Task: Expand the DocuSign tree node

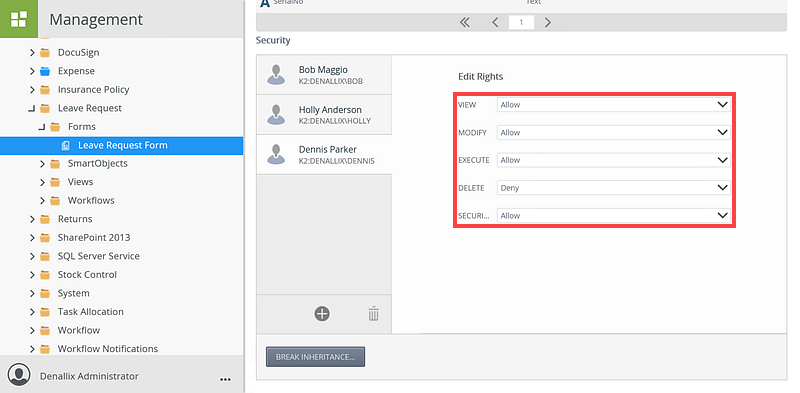Action: [x=32, y=53]
